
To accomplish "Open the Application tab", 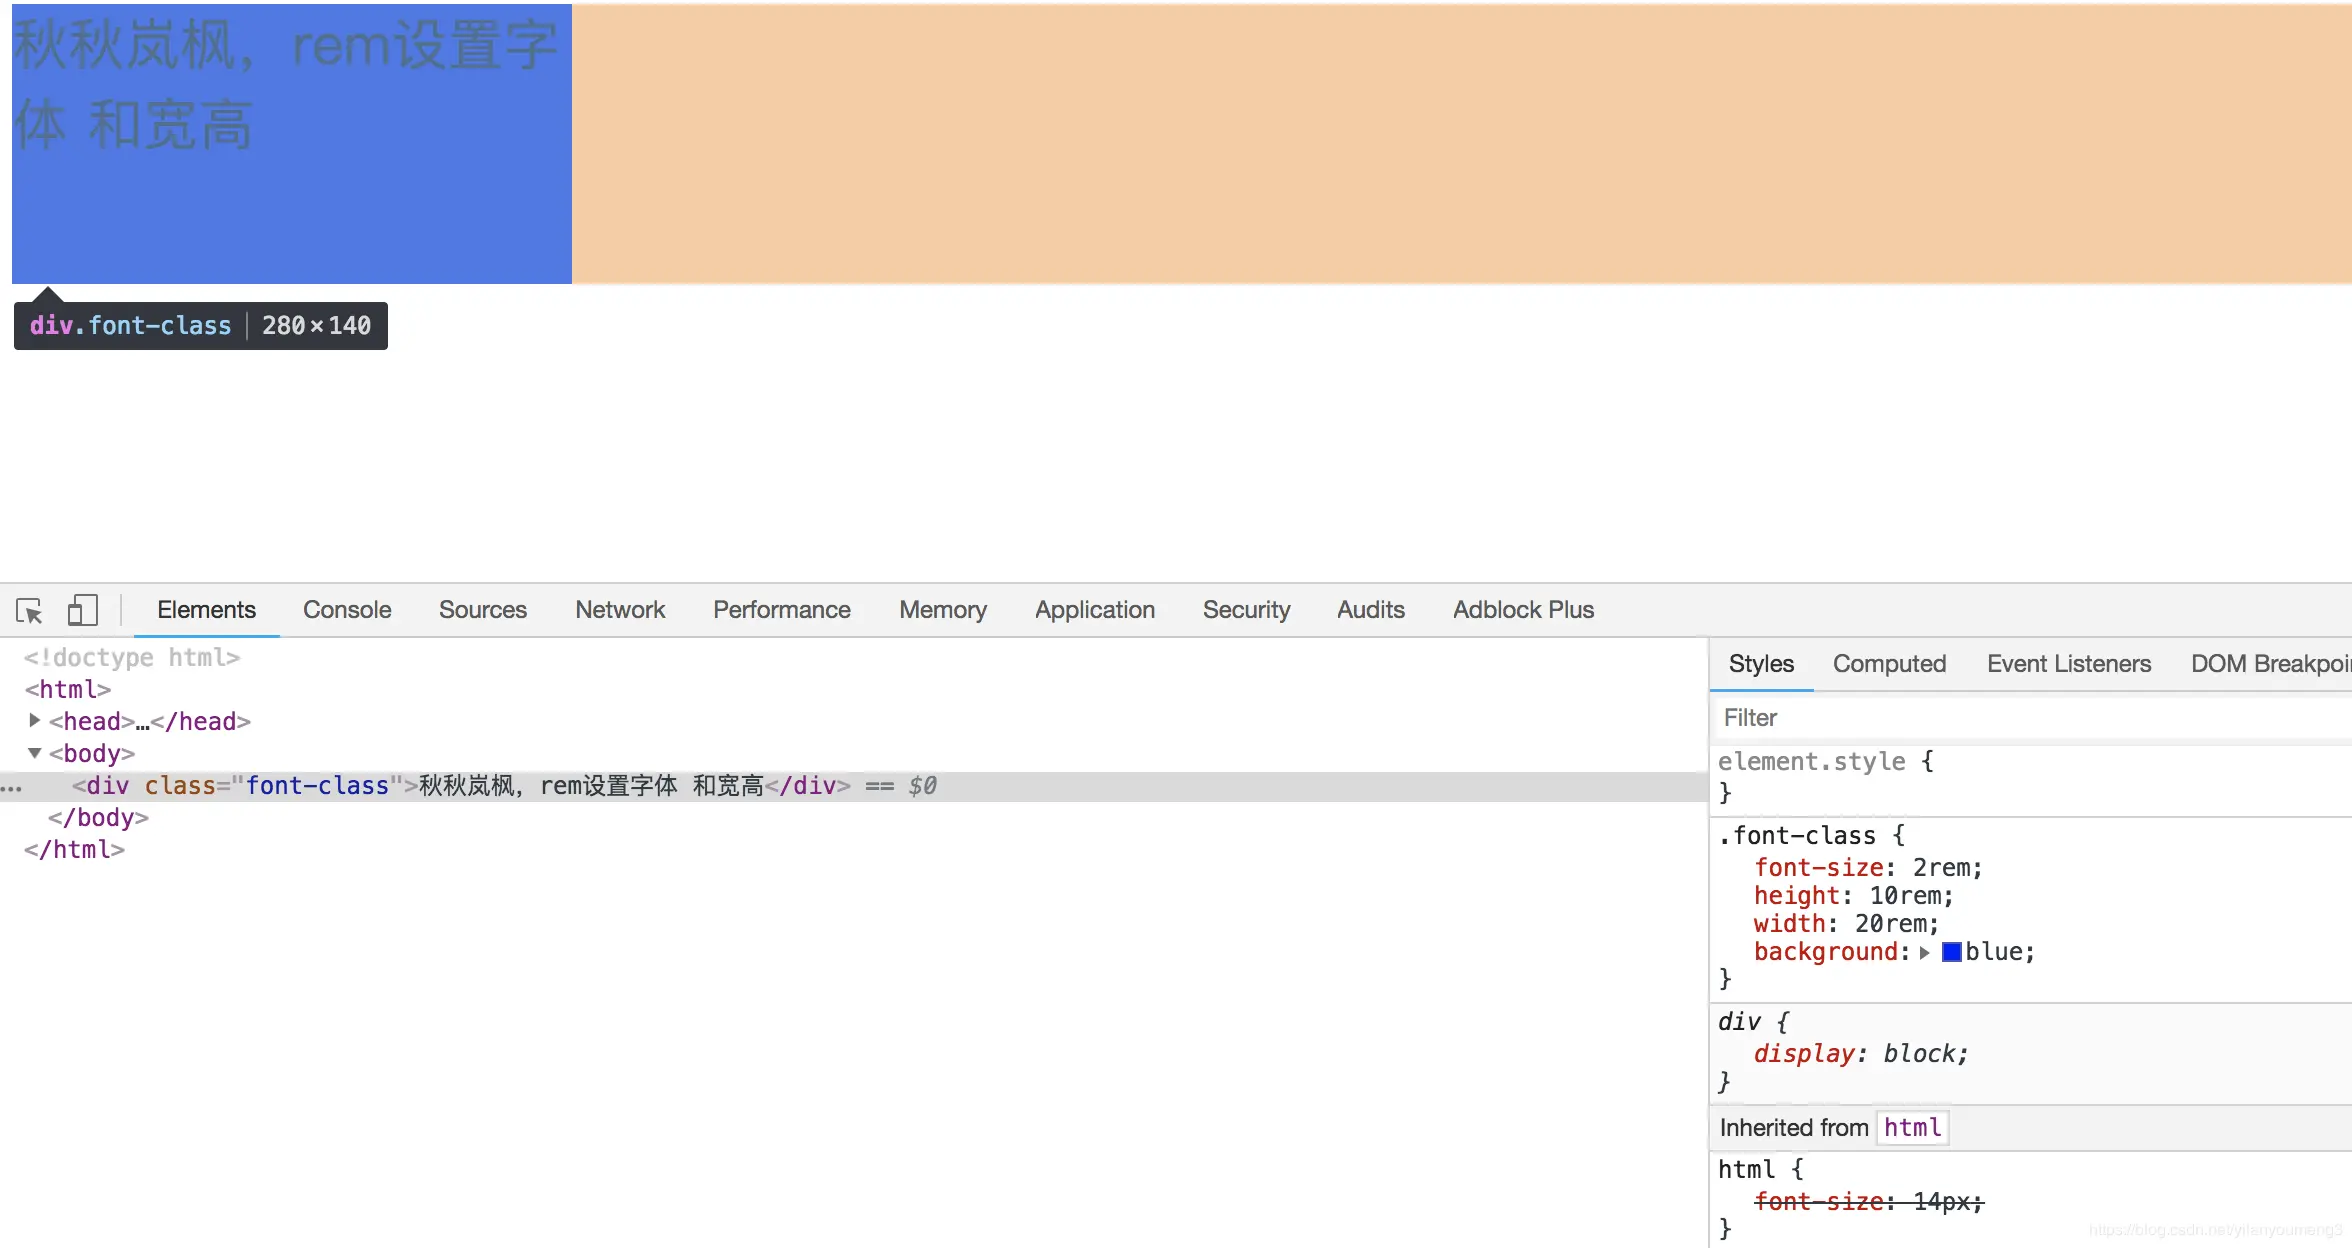I will coord(1094,610).
